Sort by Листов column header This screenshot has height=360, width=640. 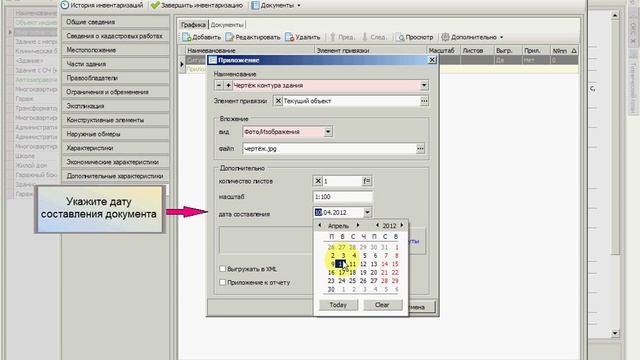pos(477,51)
